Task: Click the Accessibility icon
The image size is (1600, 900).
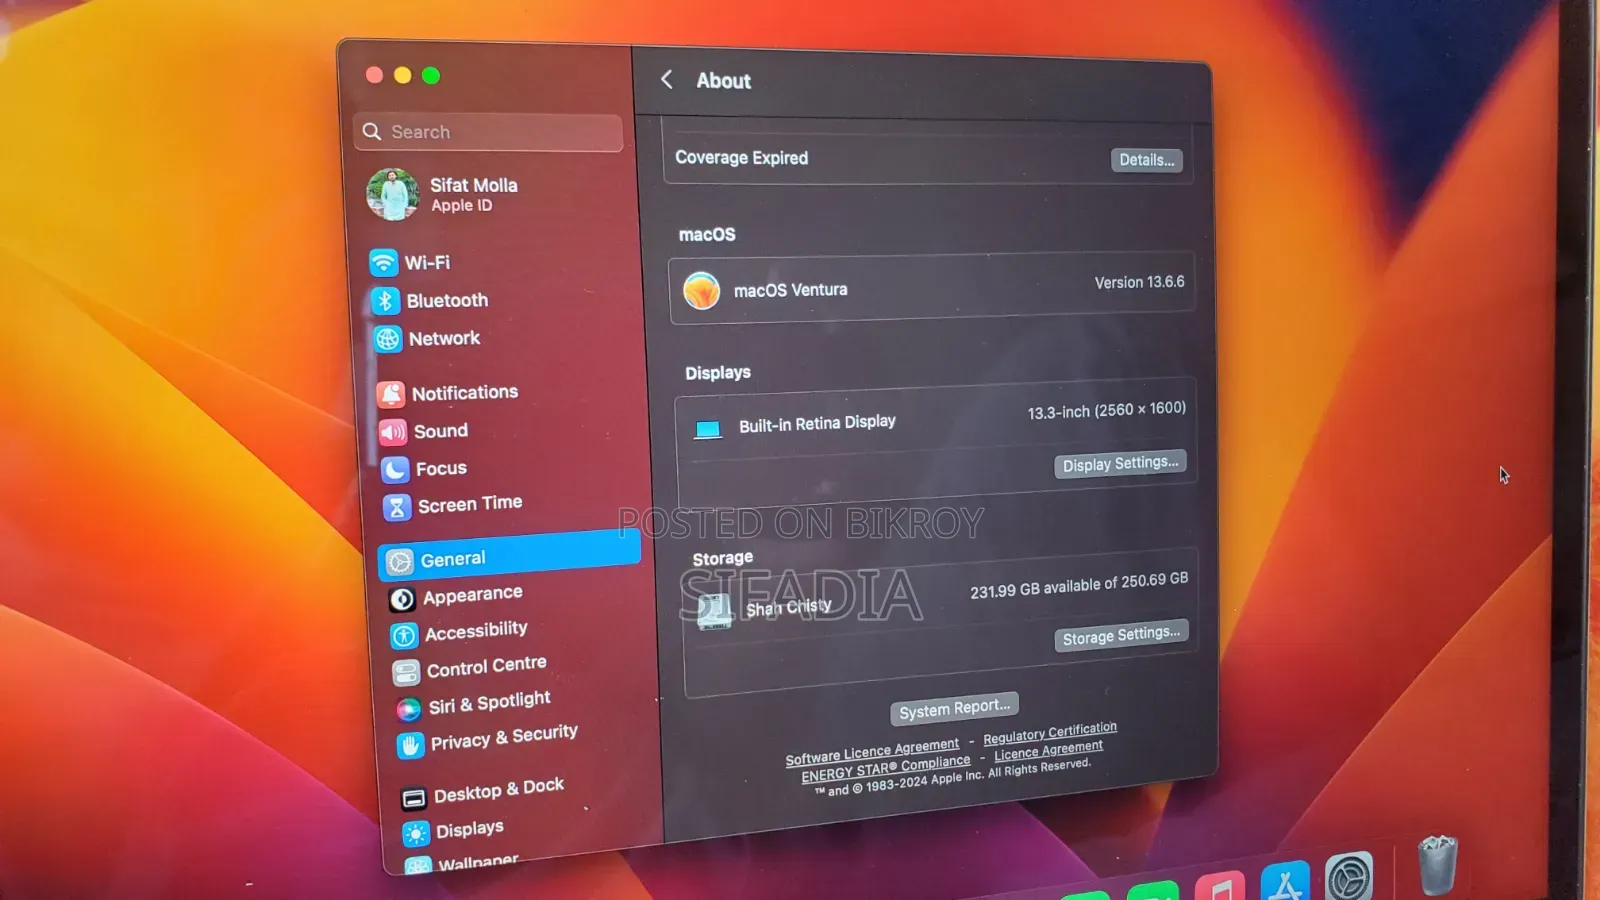Action: [x=404, y=635]
